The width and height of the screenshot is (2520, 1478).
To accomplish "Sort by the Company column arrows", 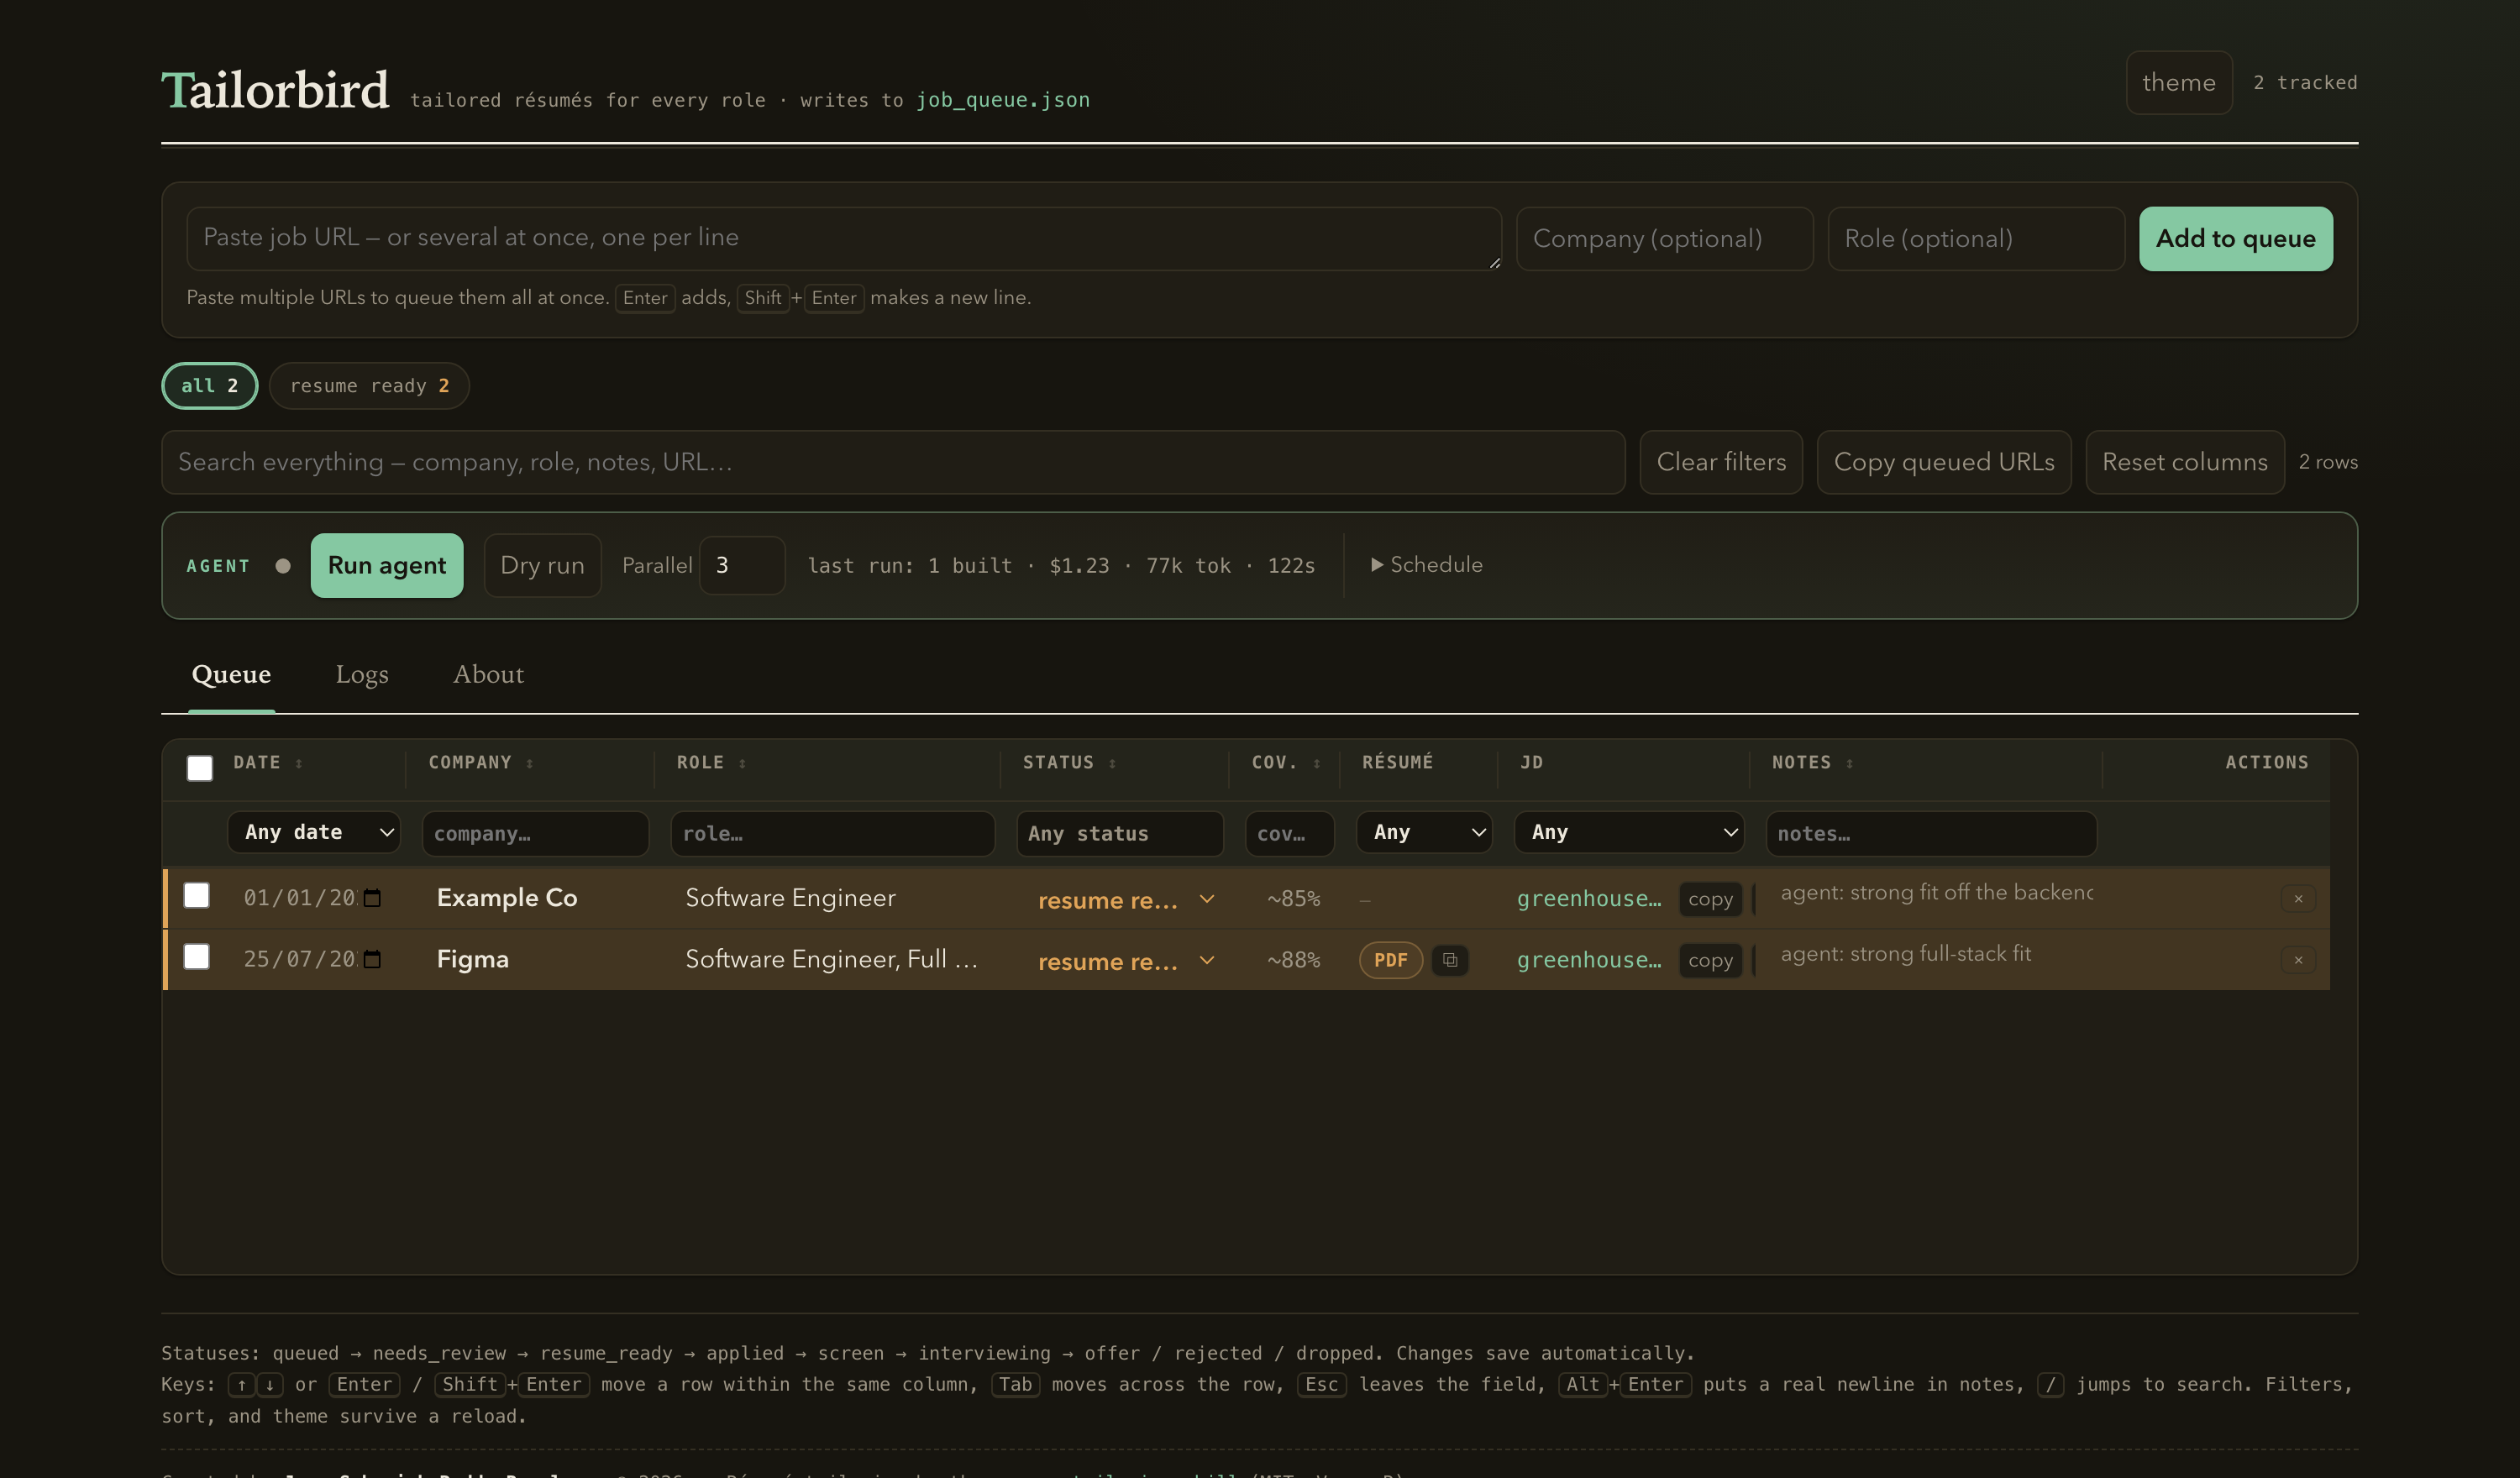I will tap(530, 763).
